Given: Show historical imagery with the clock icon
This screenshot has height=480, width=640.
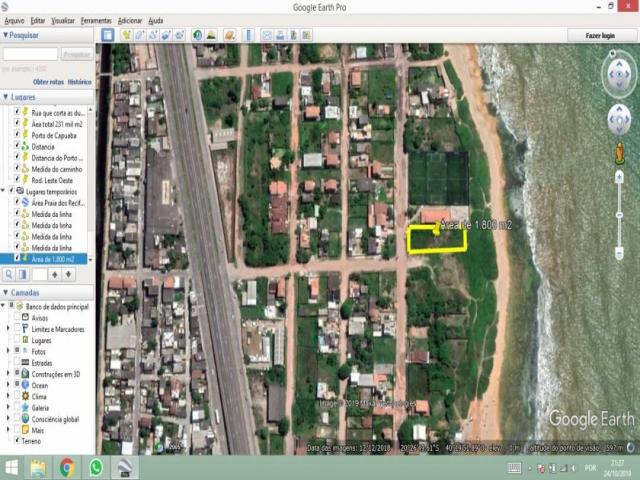Looking at the screenshot, I should point(198,35).
